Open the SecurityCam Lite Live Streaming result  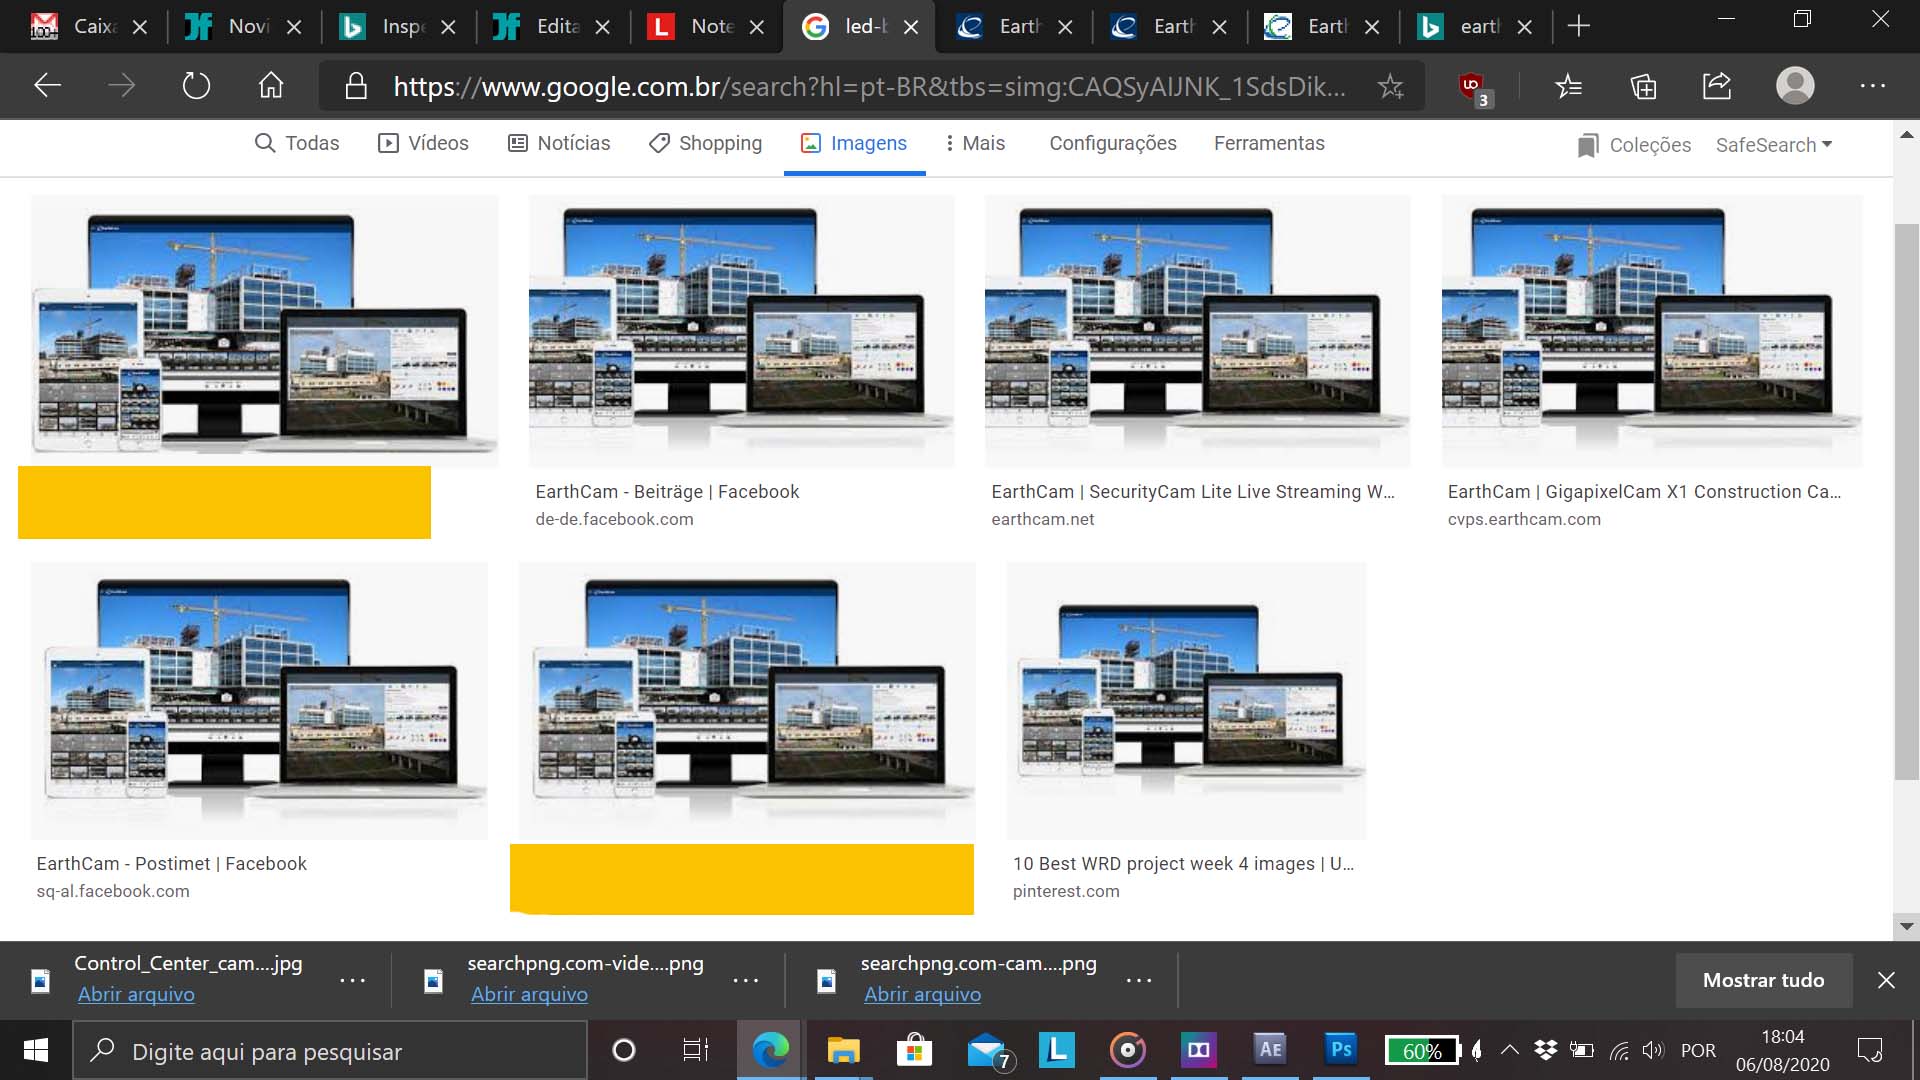click(1192, 492)
